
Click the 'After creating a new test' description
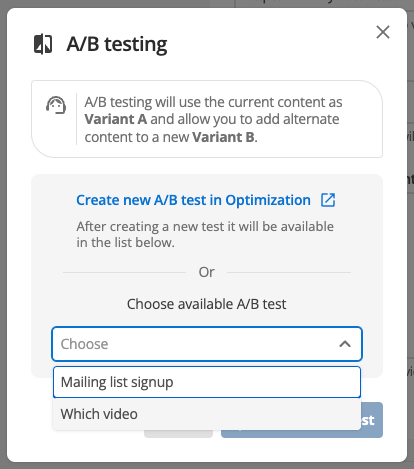205,234
